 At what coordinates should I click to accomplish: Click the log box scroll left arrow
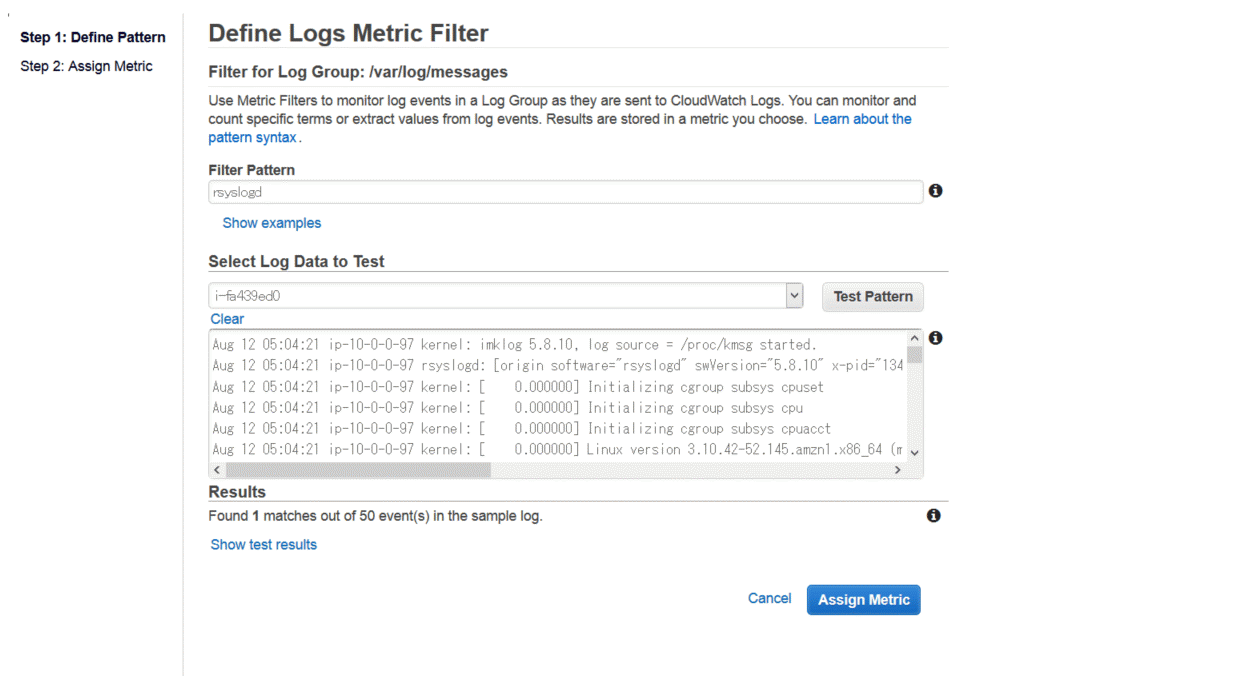(217, 469)
